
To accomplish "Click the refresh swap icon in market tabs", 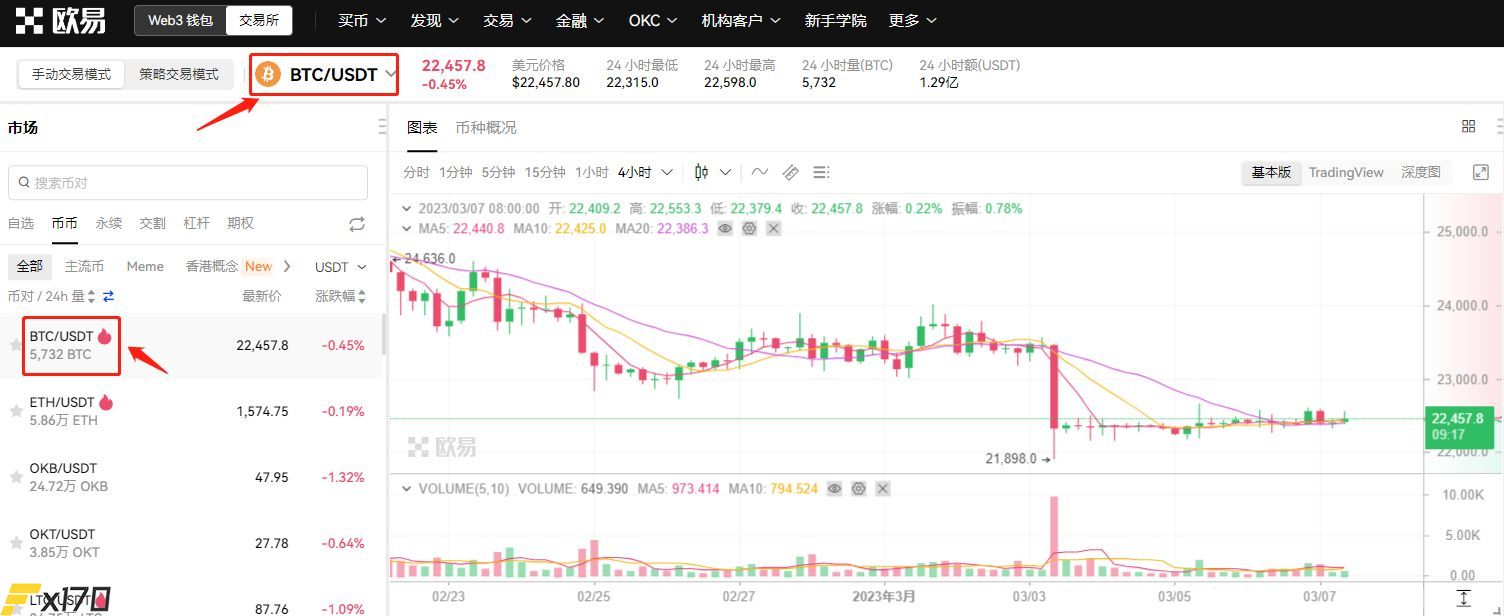I will (357, 224).
